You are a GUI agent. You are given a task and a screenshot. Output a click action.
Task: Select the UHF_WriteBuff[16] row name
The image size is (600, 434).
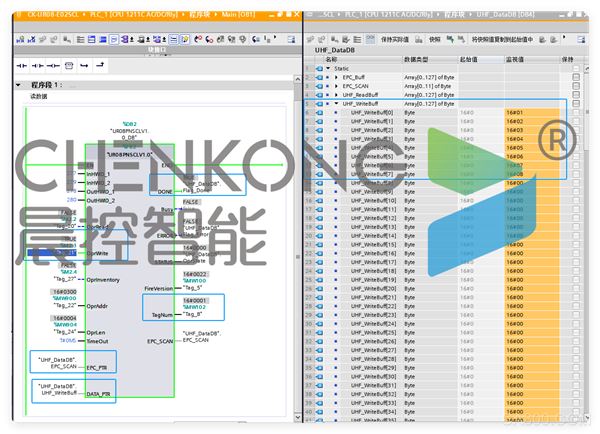373,253
